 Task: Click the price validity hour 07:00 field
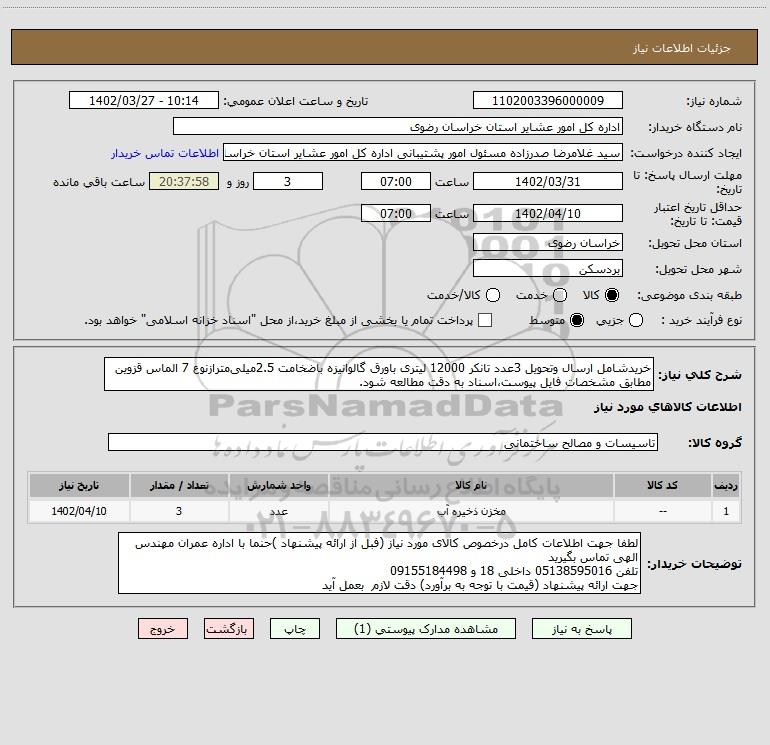click(396, 213)
